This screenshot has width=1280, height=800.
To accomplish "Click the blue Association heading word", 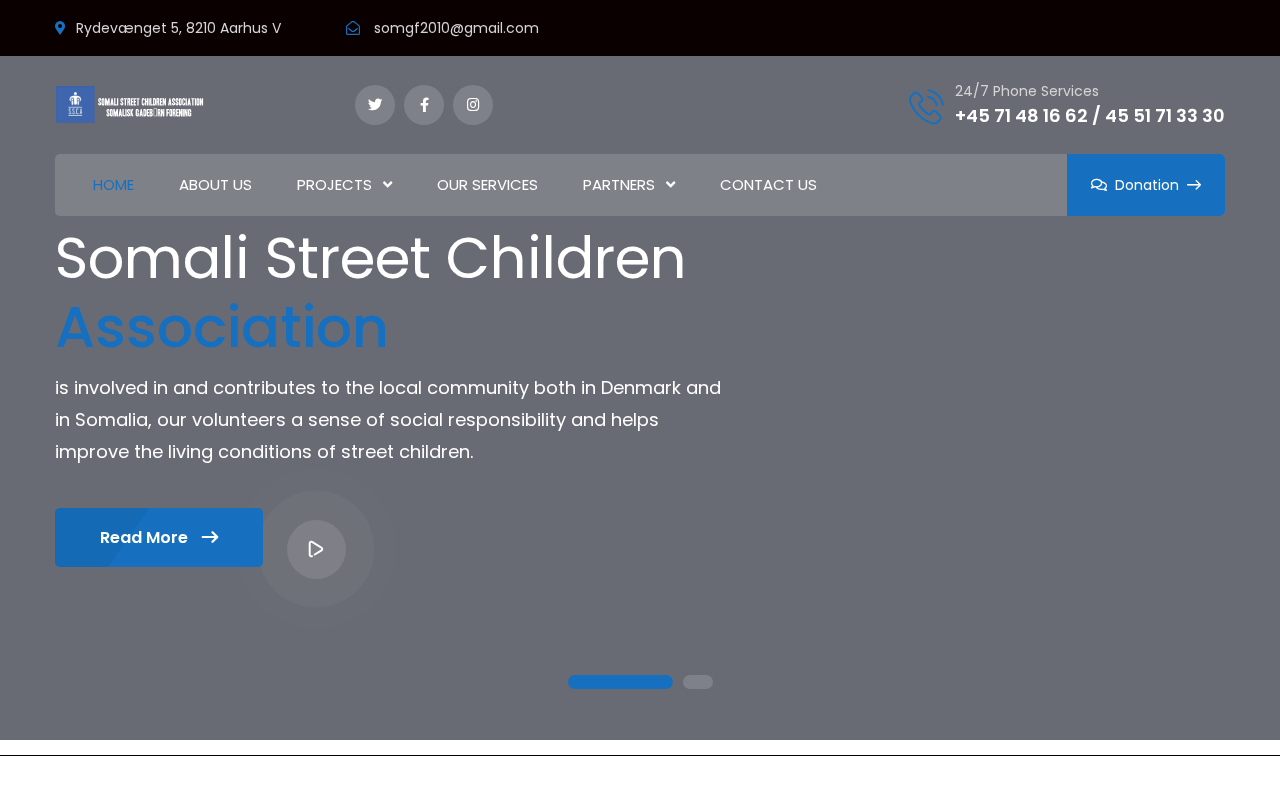I will click(222, 328).
